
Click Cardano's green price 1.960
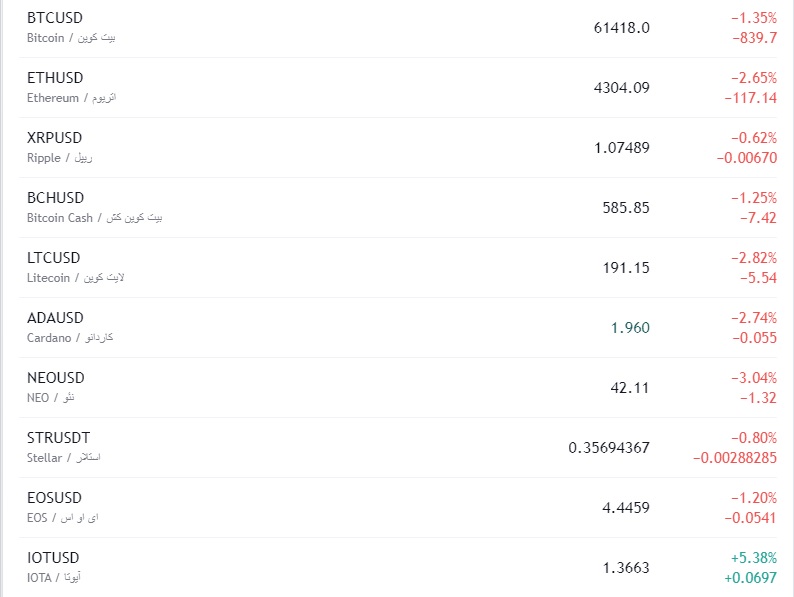pos(630,327)
